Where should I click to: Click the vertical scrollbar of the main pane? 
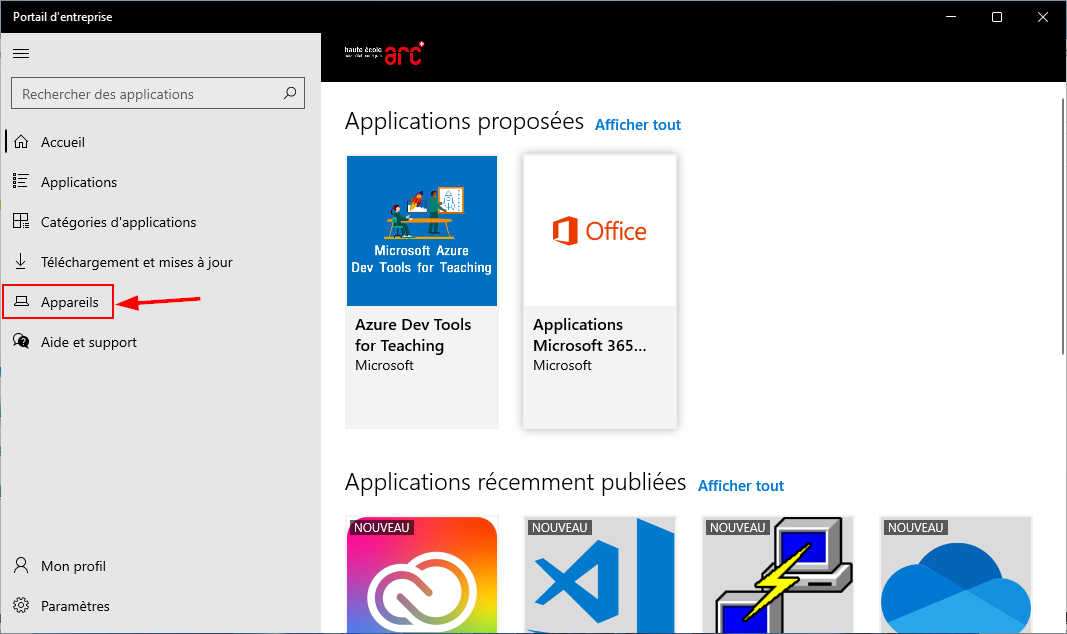click(x=1063, y=226)
